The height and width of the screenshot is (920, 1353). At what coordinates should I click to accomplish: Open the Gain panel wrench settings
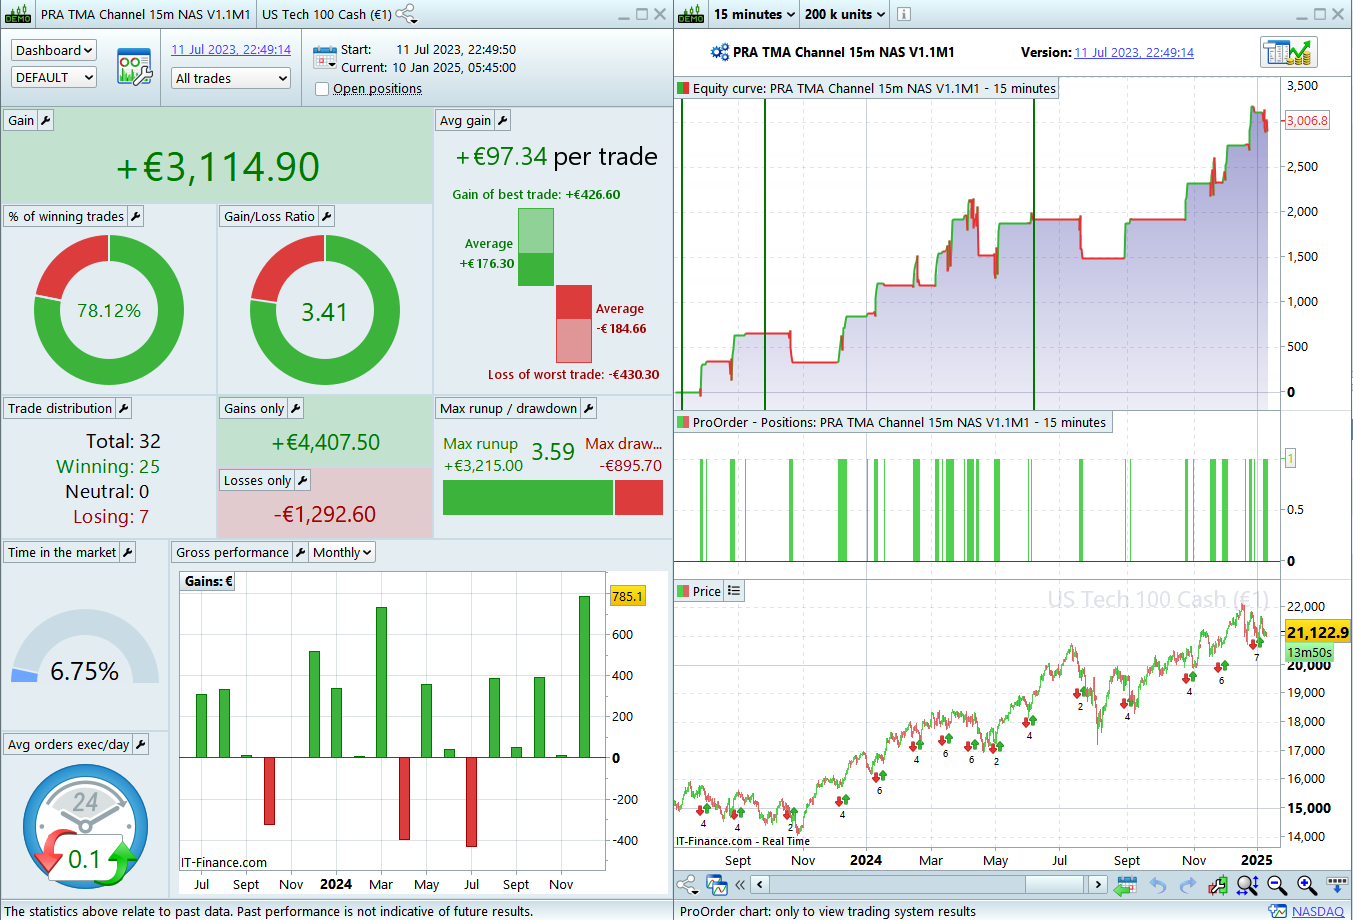45,120
